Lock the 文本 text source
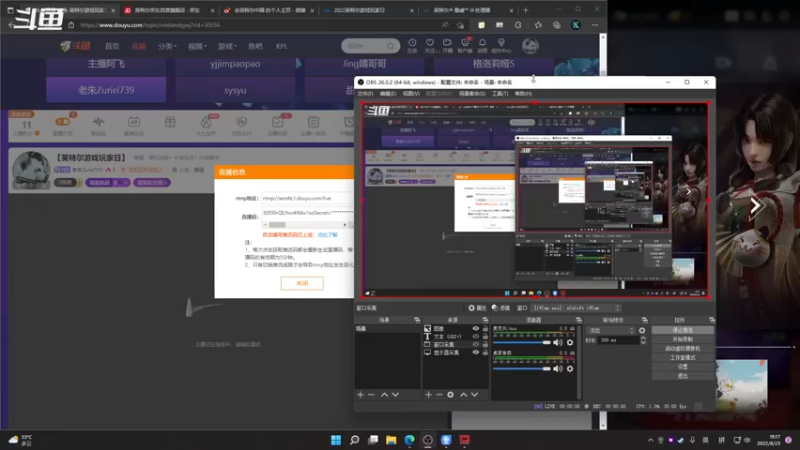The height and width of the screenshot is (450, 800). click(485, 337)
